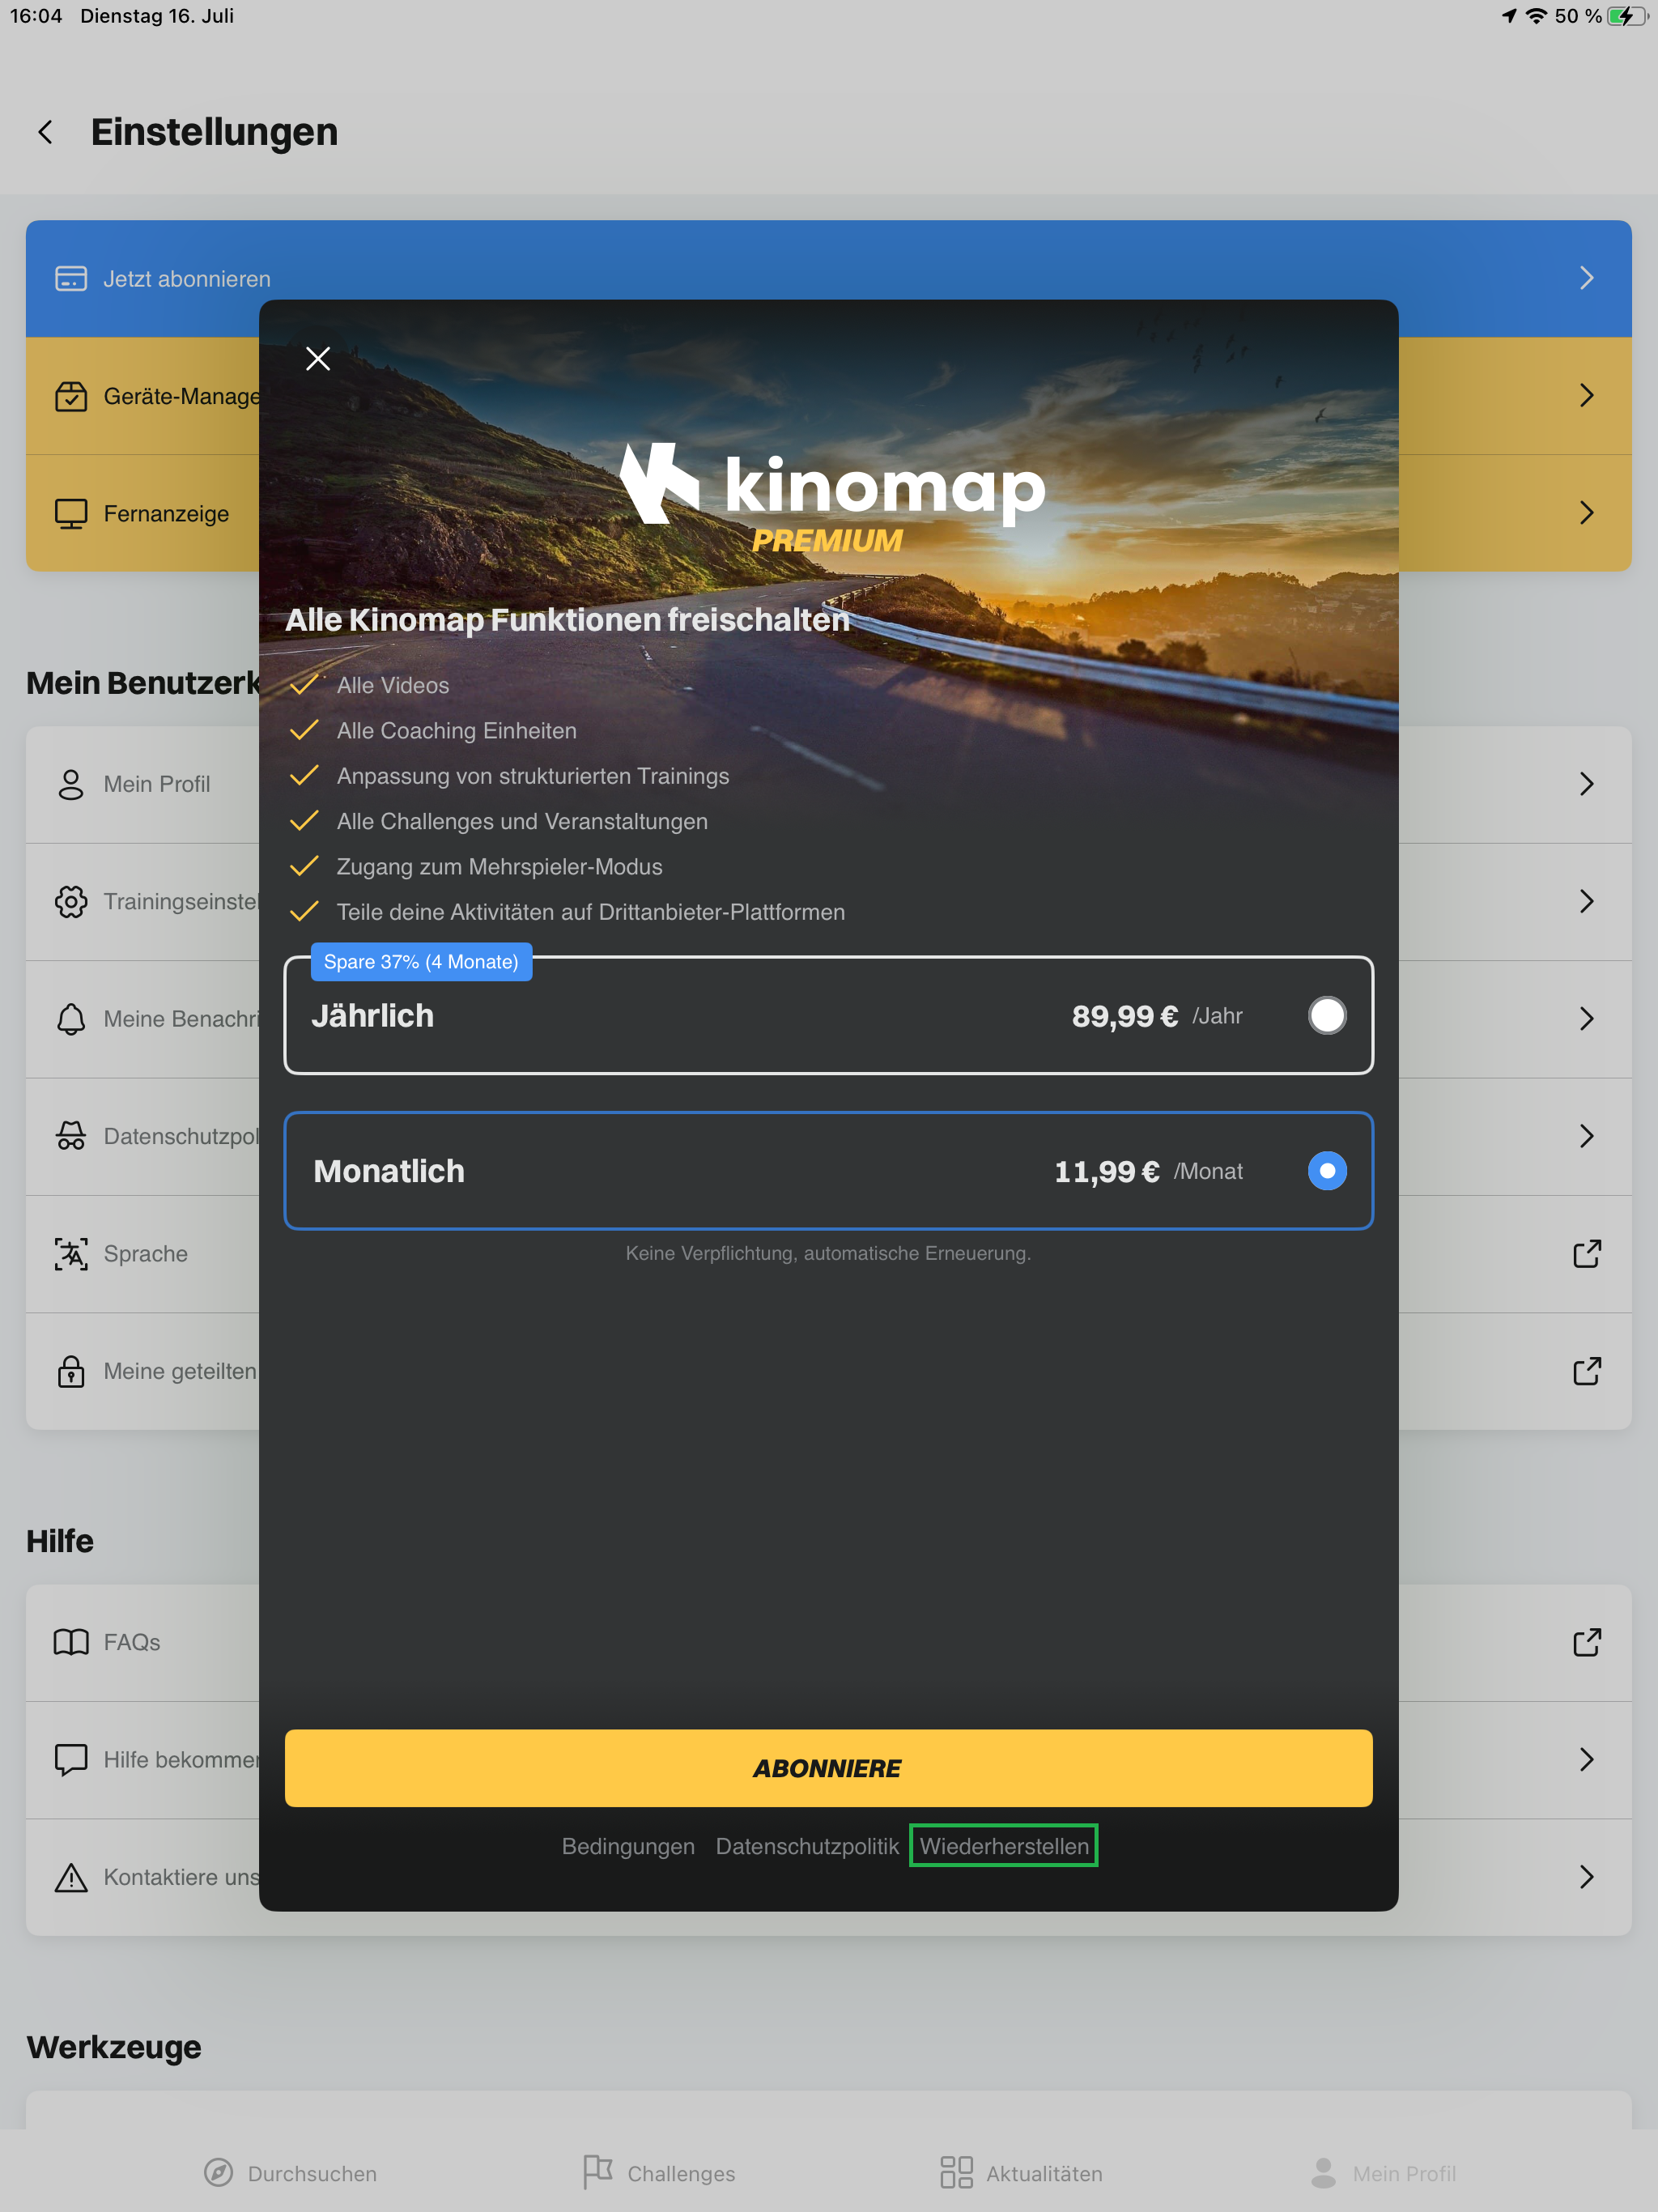Tap the ABONNIERE button
Image resolution: width=1658 pixels, height=2212 pixels.
tap(828, 1768)
